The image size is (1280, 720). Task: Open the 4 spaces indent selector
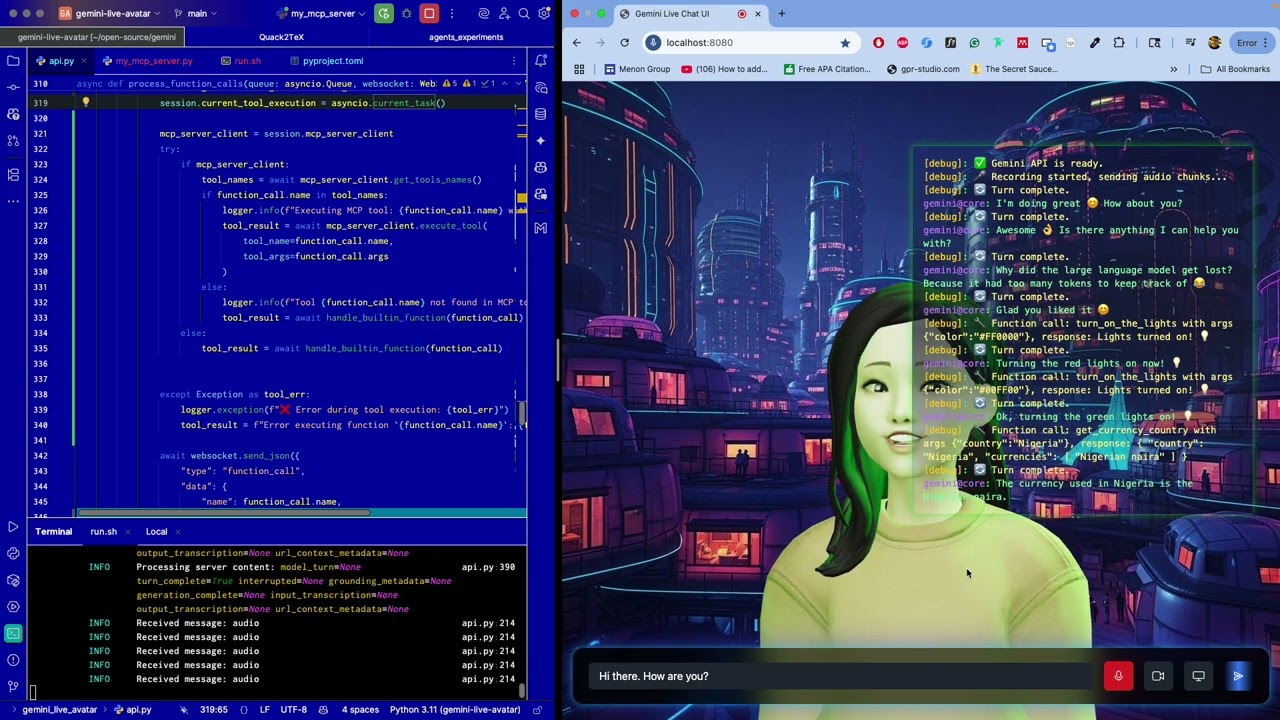tap(360, 710)
